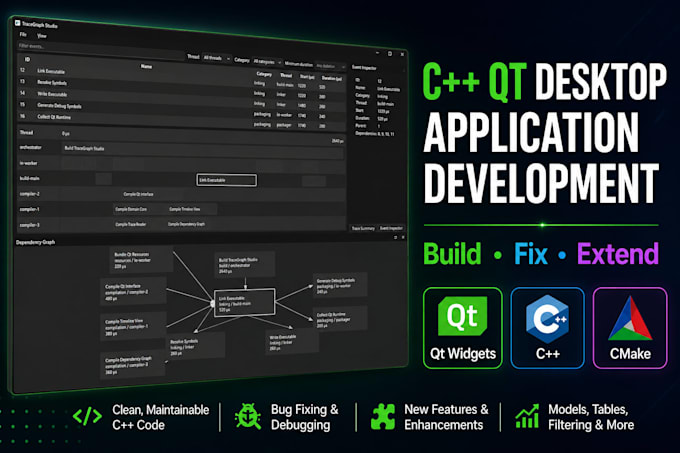Click the "Clean, Maintainable C++ Code" label
The height and width of the screenshot is (453, 680).
pyautogui.click(x=160, y=417)
